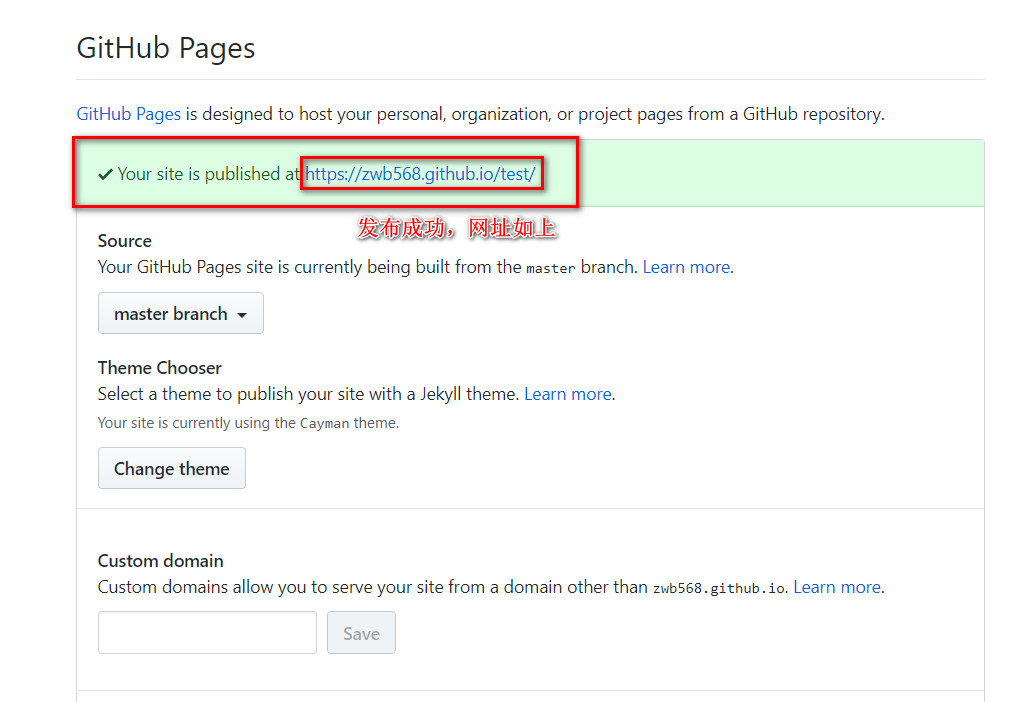The width and height of the screenshot is (1019, 702).
Task: Focus the Custom domain input field
Action: 207,632
